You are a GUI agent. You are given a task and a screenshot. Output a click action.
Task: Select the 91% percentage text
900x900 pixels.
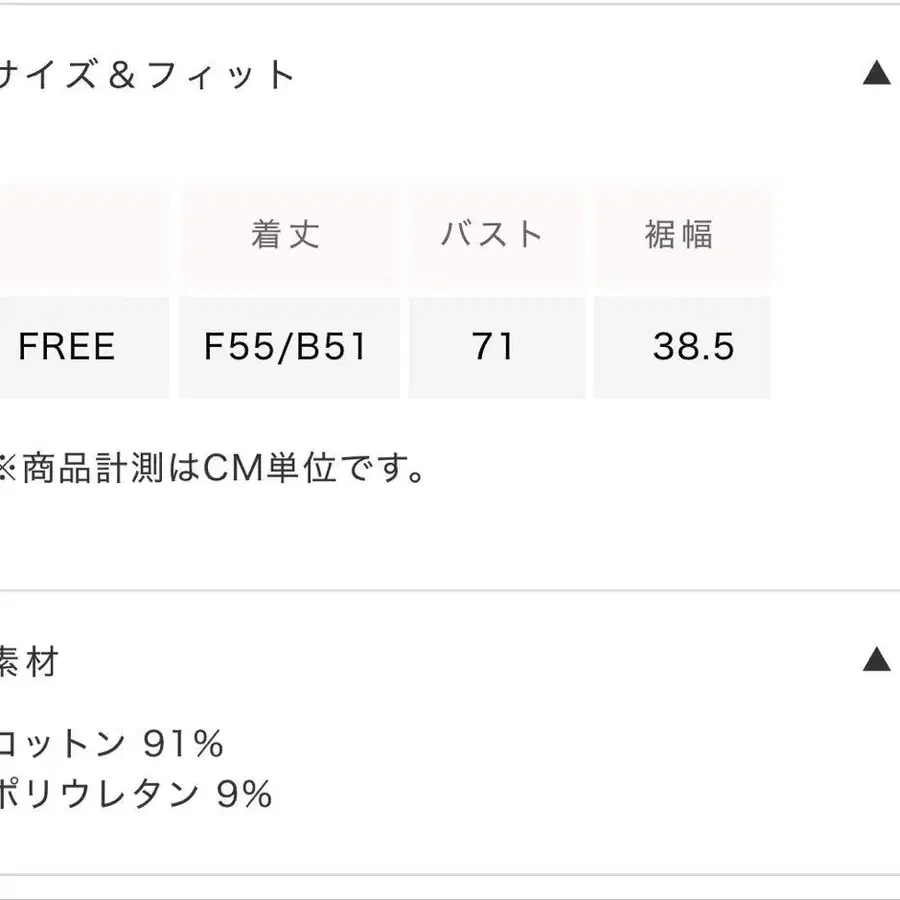click(x=183, y=744)
